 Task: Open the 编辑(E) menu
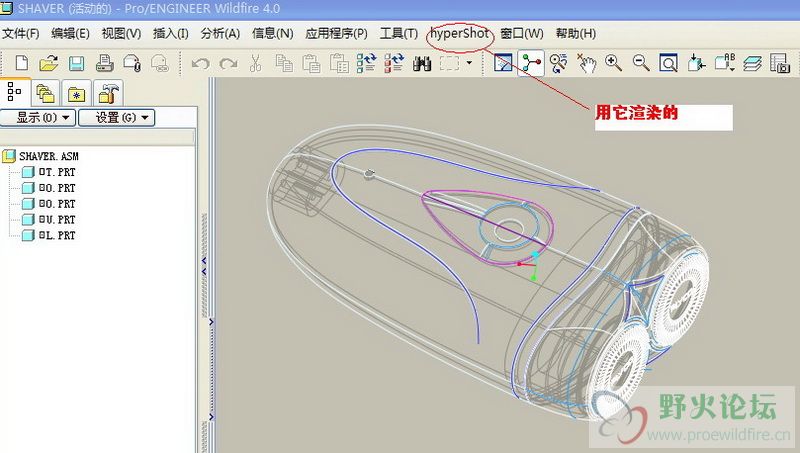pyautogui.click(x=70, y=34)
